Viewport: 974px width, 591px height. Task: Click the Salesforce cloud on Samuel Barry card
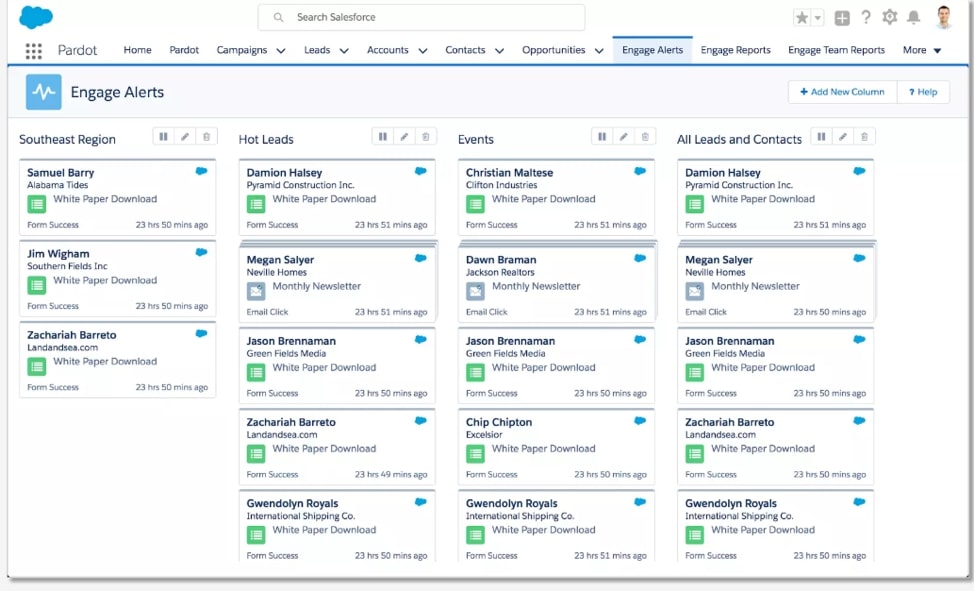click(201, 171)
